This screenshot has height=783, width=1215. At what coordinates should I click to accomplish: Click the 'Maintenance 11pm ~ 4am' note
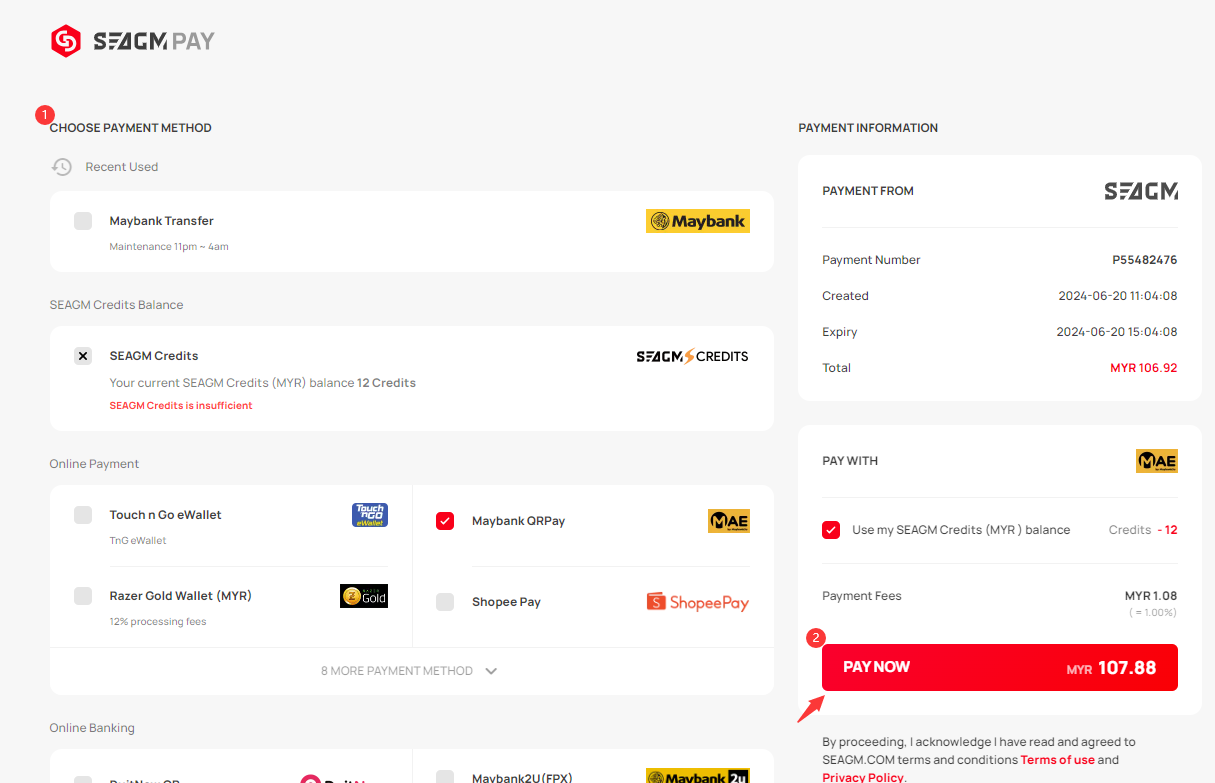coord(169,247)
